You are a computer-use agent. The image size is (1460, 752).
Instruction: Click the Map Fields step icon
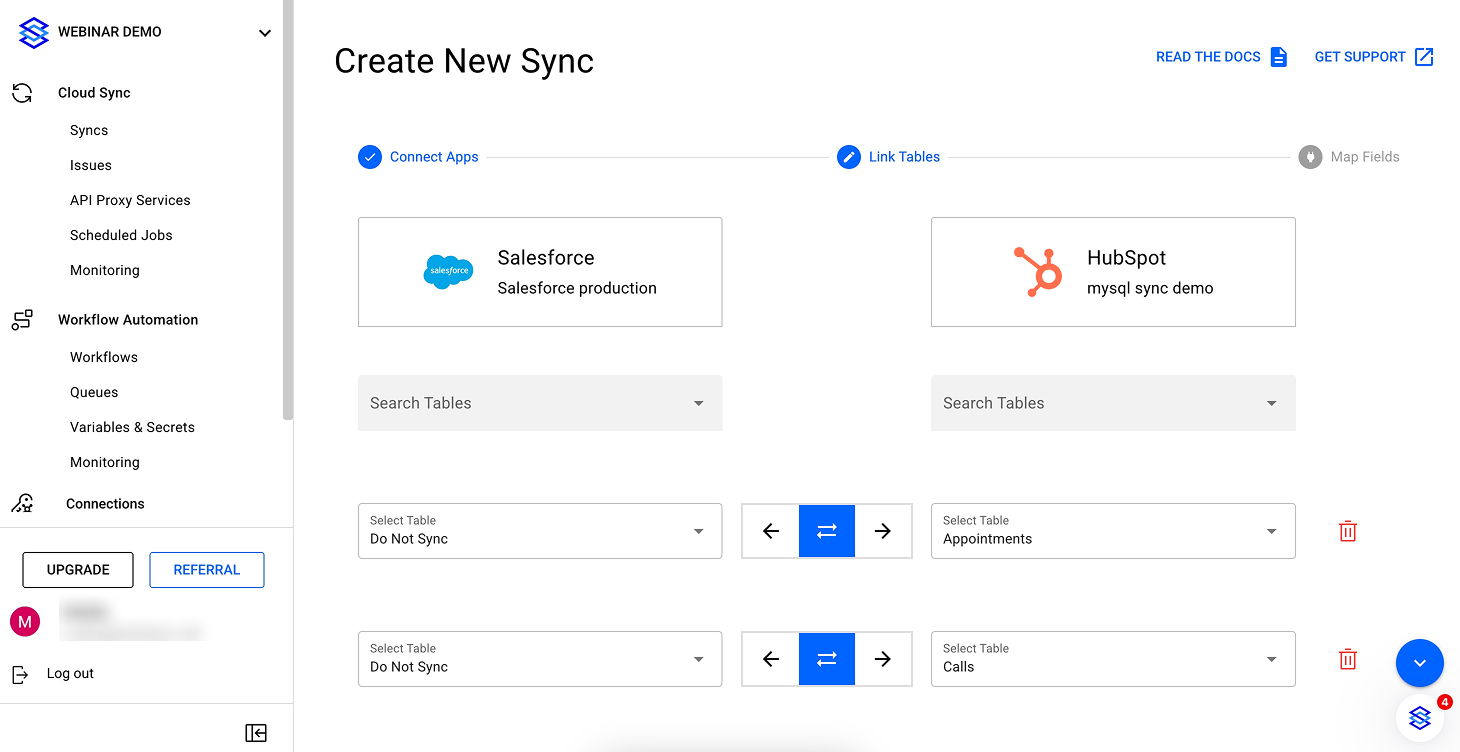click(x=1310, y=157)
